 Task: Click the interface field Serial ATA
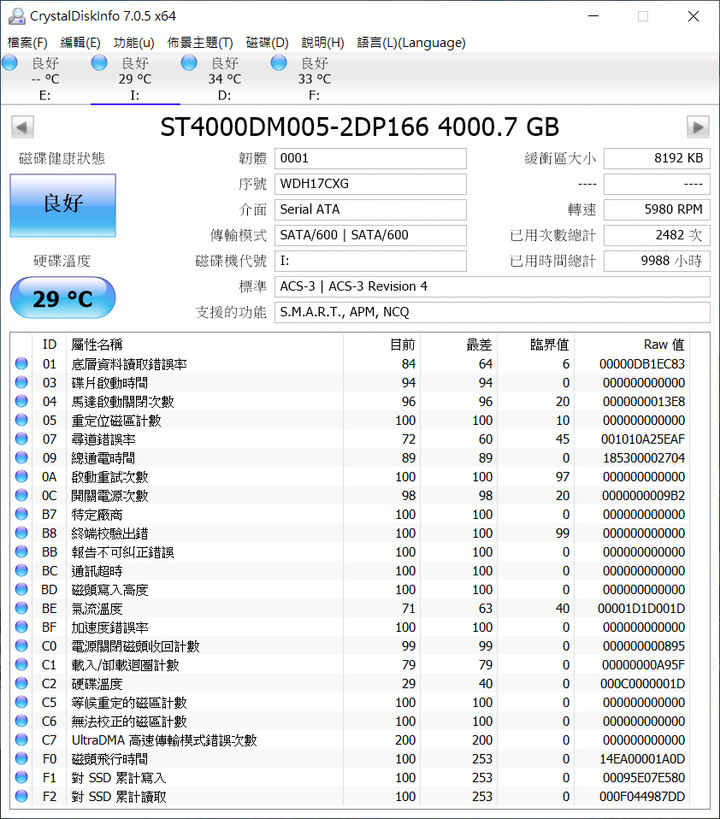click(x=370, y=209)
